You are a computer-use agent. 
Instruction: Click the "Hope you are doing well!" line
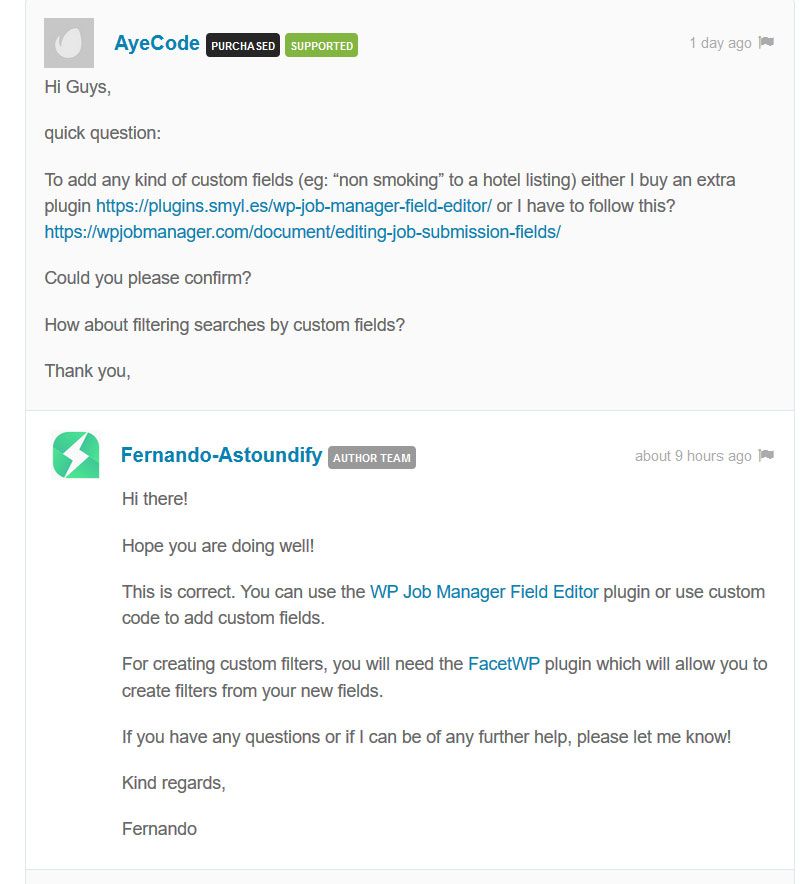click(x=217, y=546)
